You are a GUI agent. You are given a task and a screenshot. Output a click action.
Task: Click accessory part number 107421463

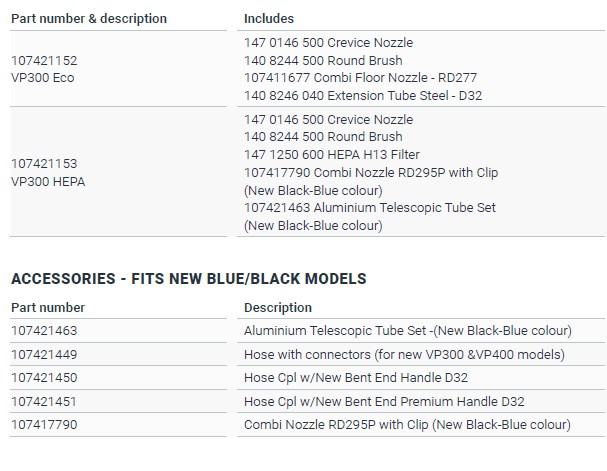44,331
